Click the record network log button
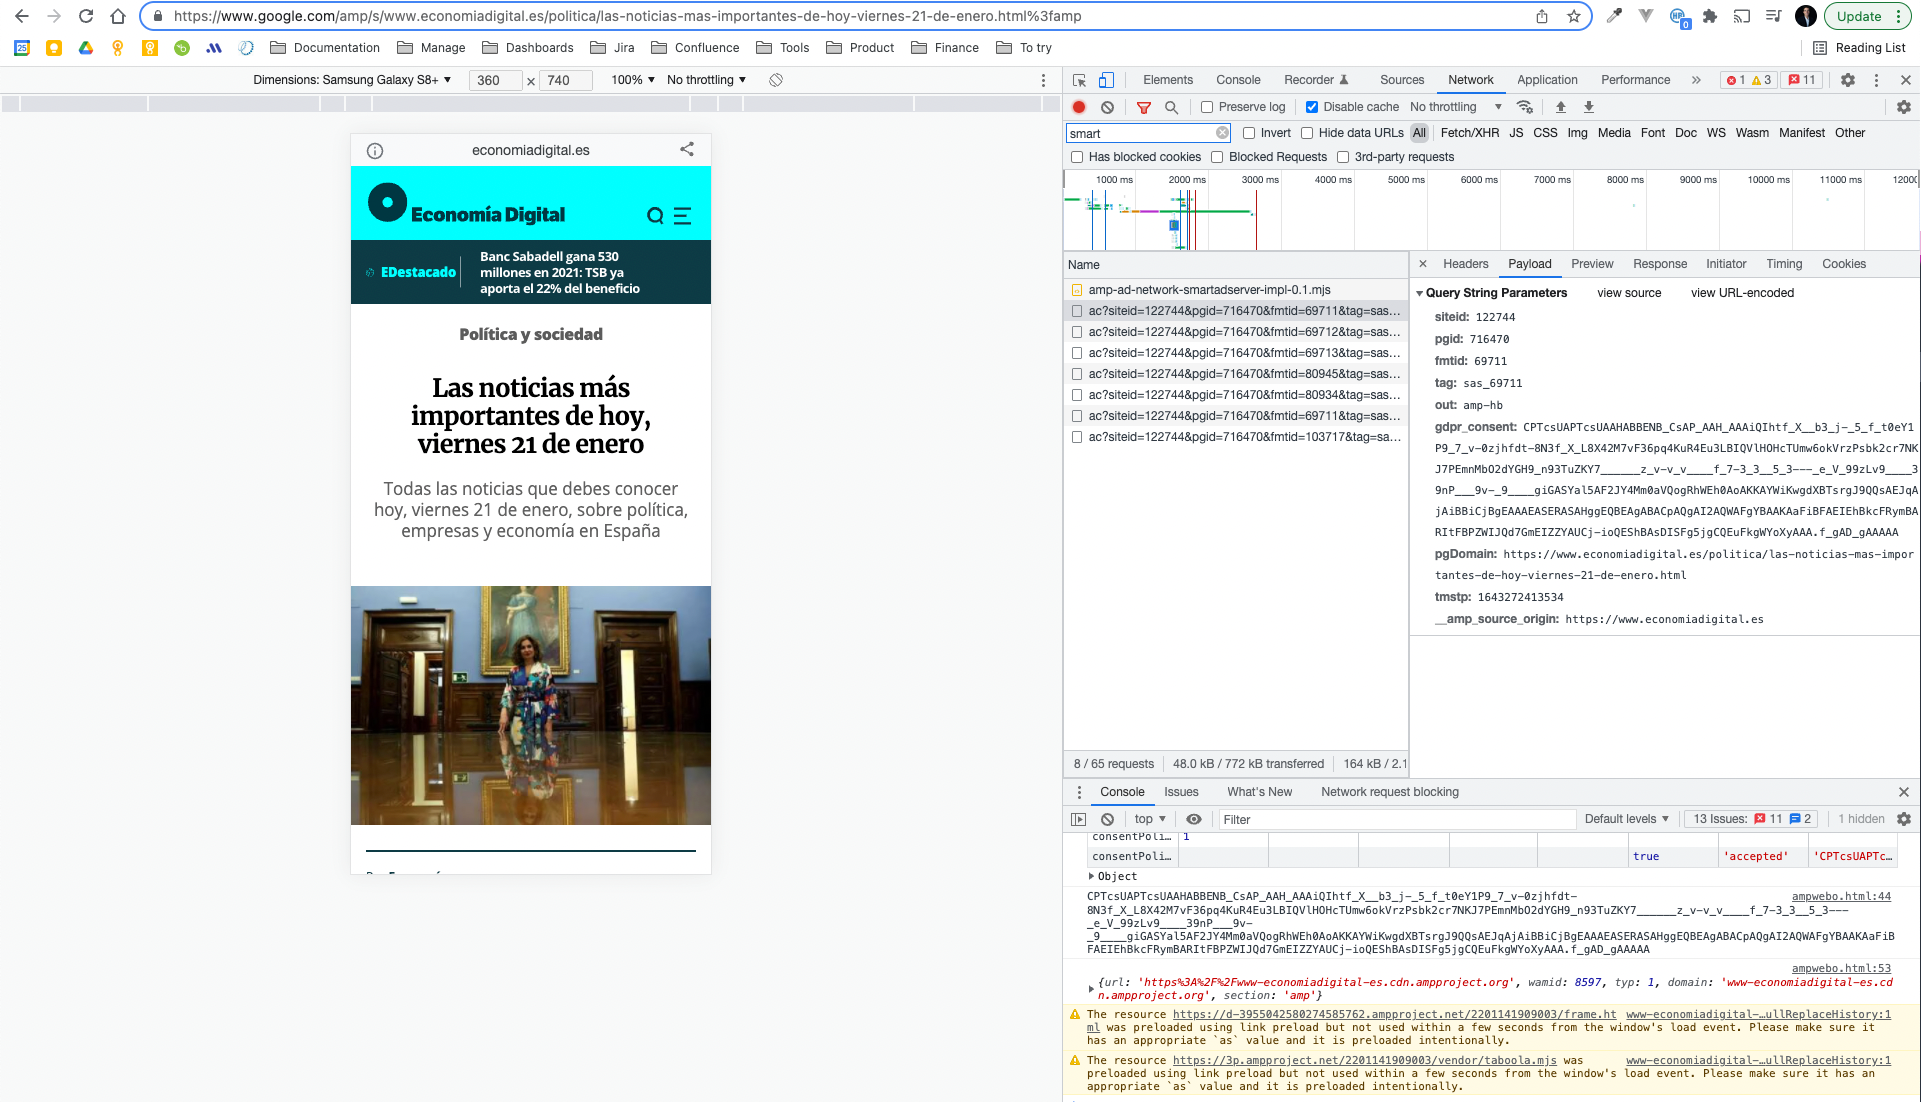Viewport: 1921px width, 1102px height. pos(1079,107)
